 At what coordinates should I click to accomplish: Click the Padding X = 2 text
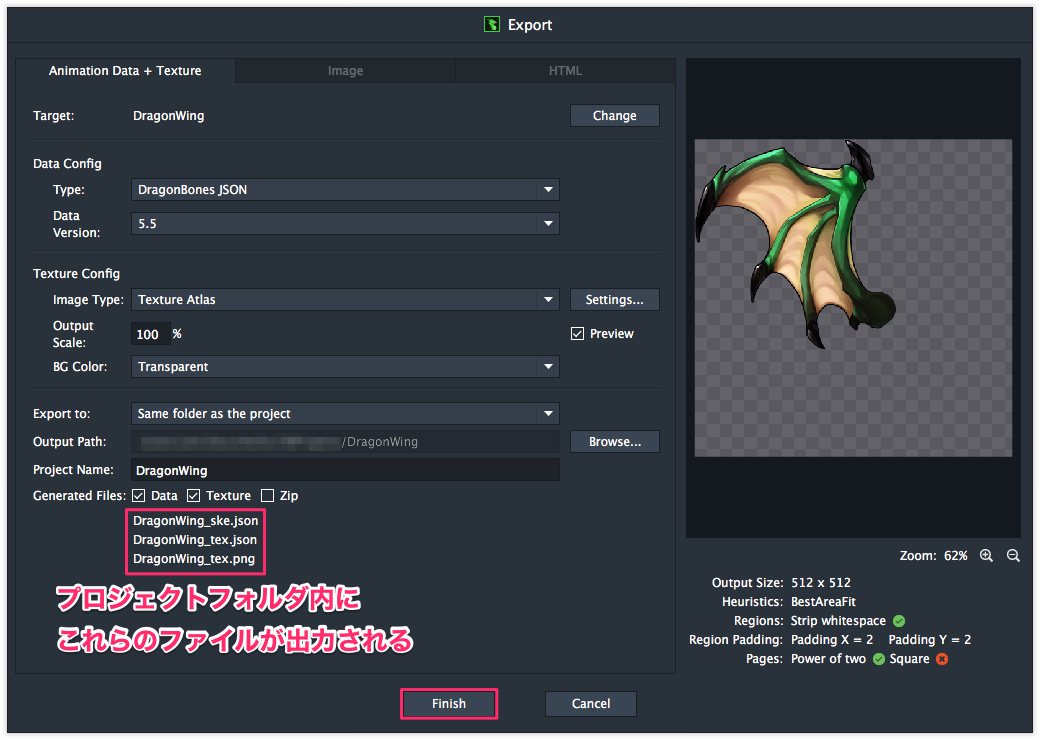point(832,640)
